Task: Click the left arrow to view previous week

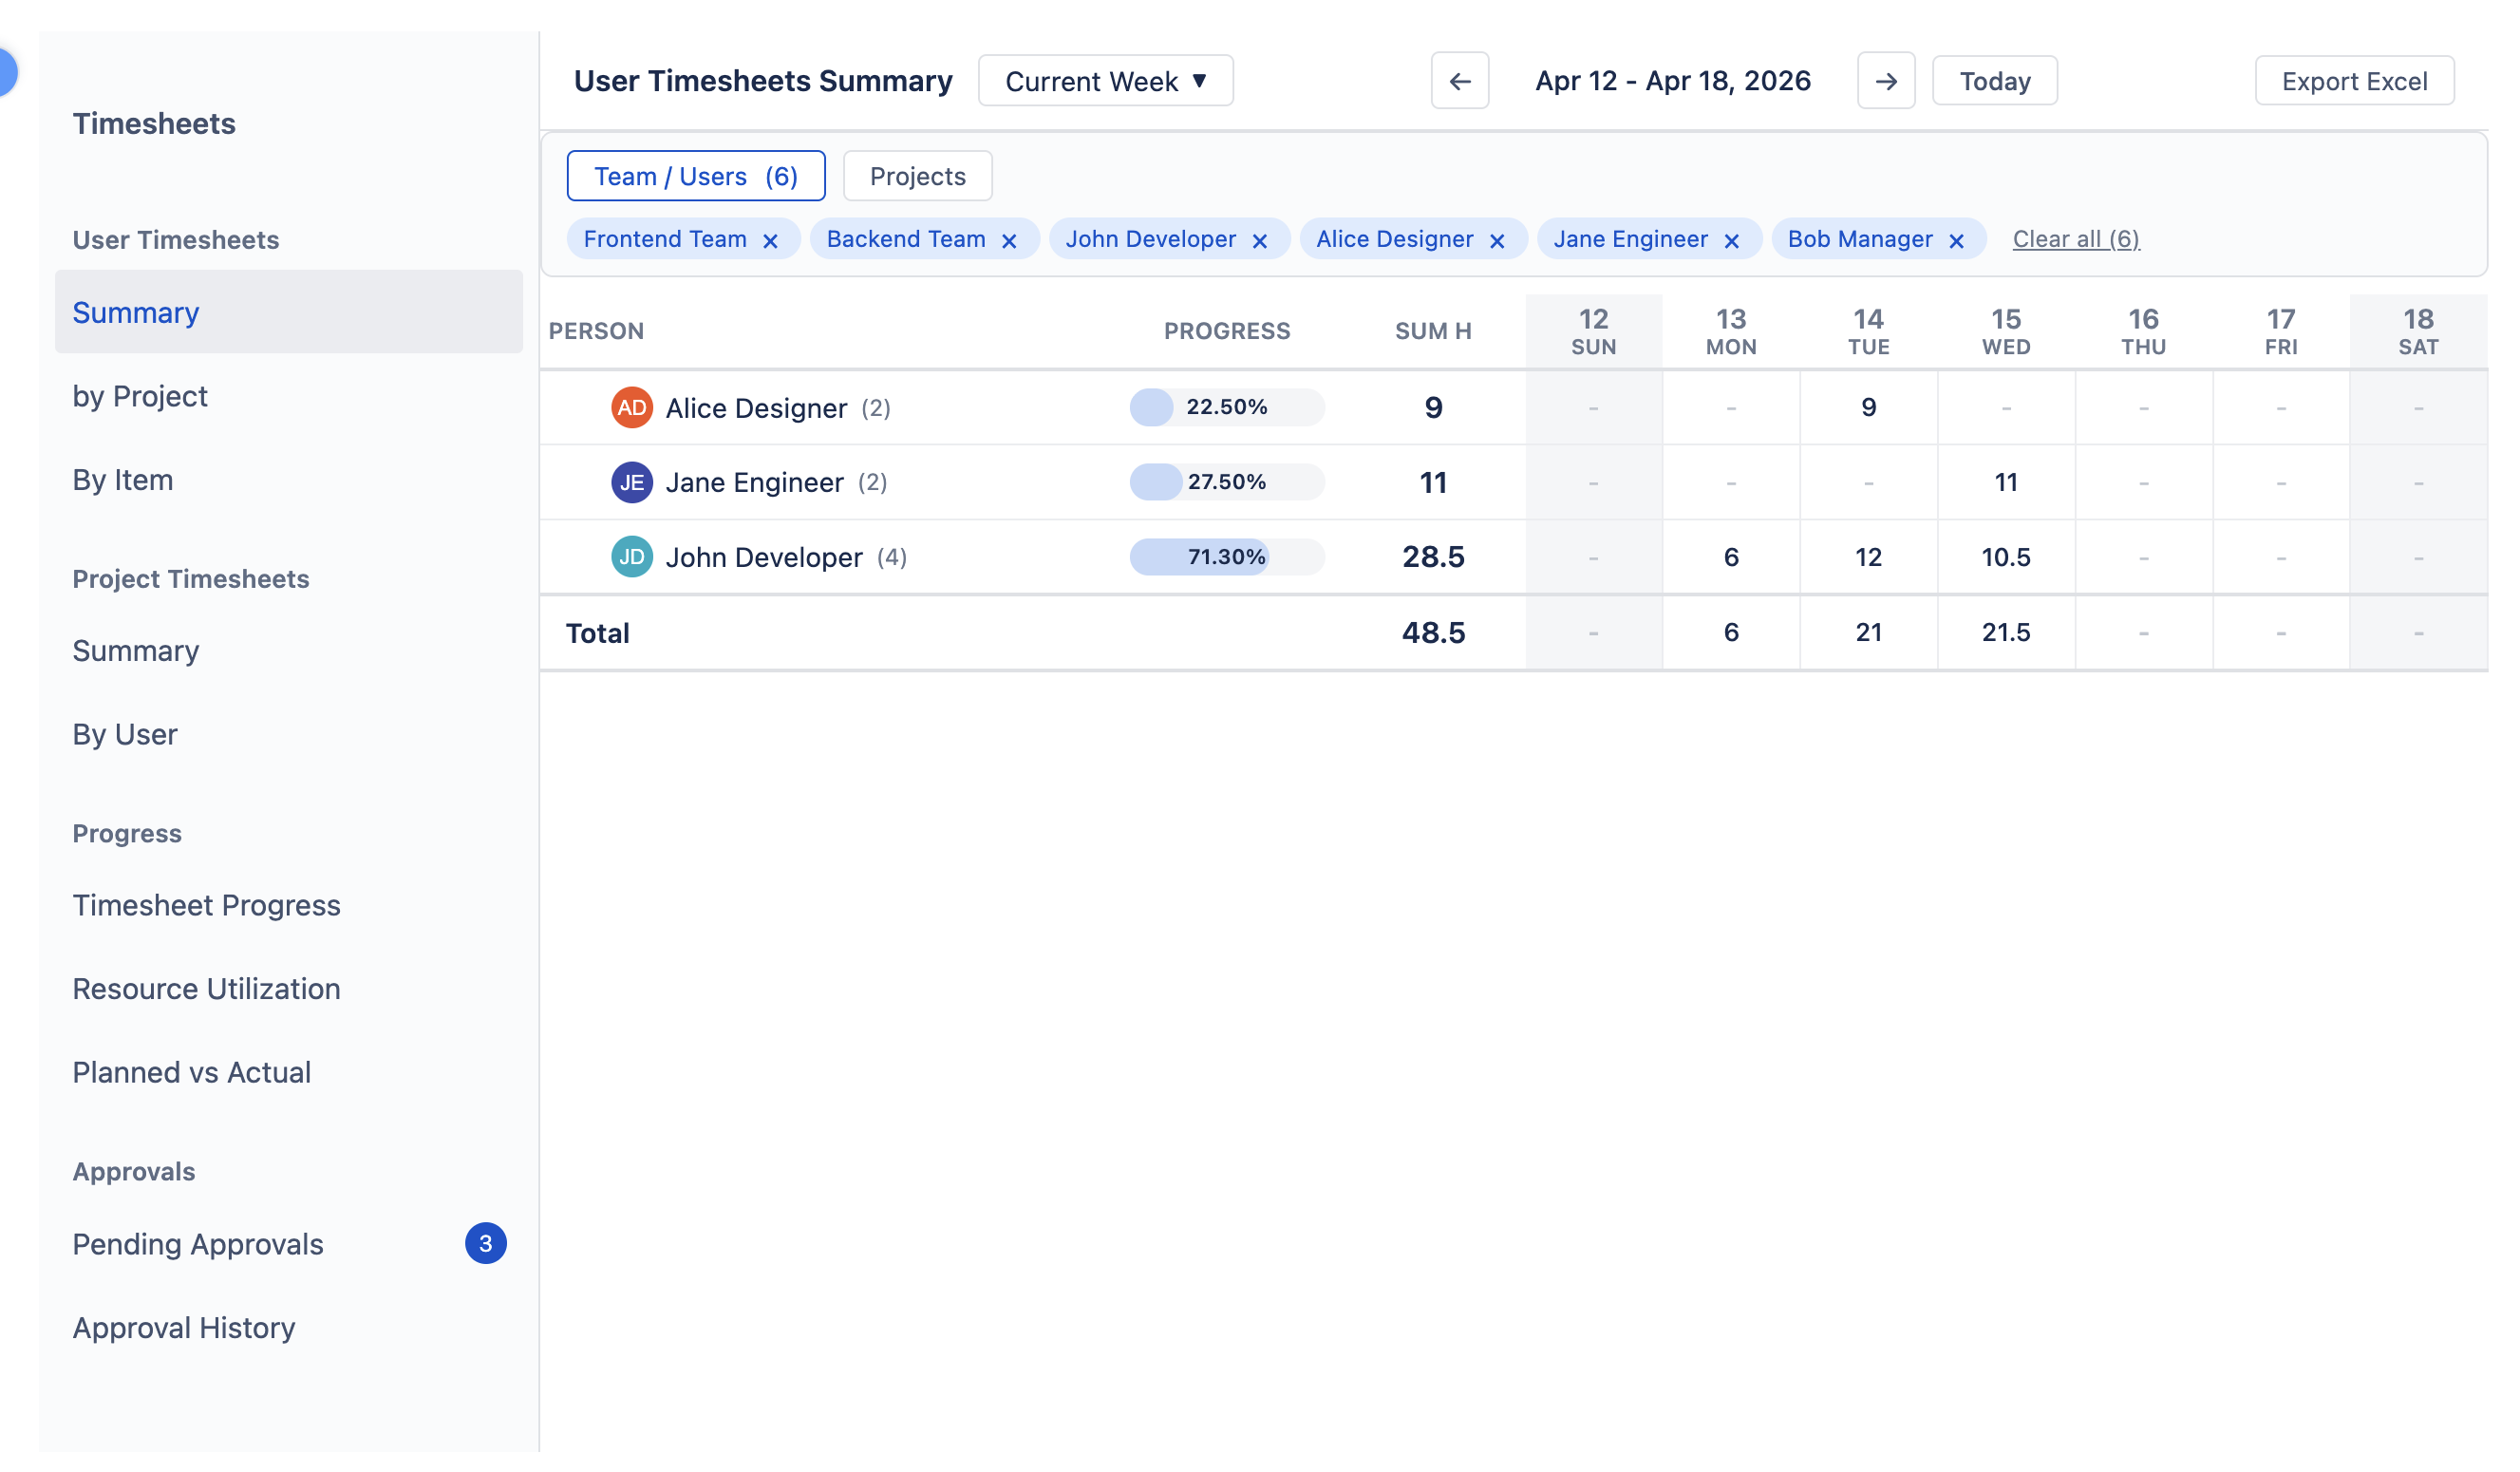Action: click(x=1459, y=81)
